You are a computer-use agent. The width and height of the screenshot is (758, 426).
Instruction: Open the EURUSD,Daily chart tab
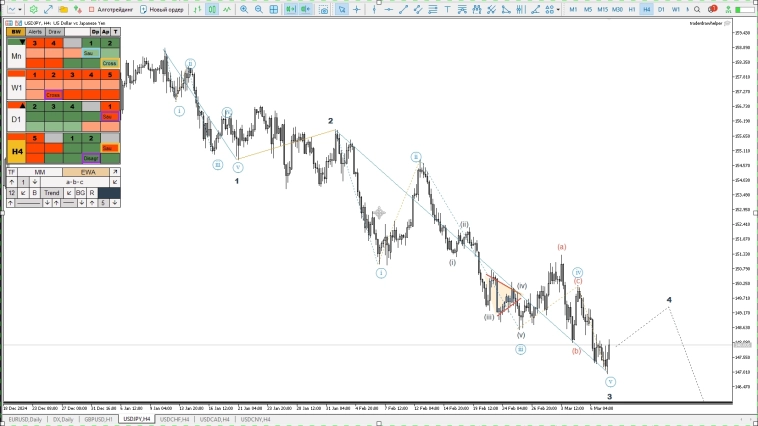[x=25, y=419]
